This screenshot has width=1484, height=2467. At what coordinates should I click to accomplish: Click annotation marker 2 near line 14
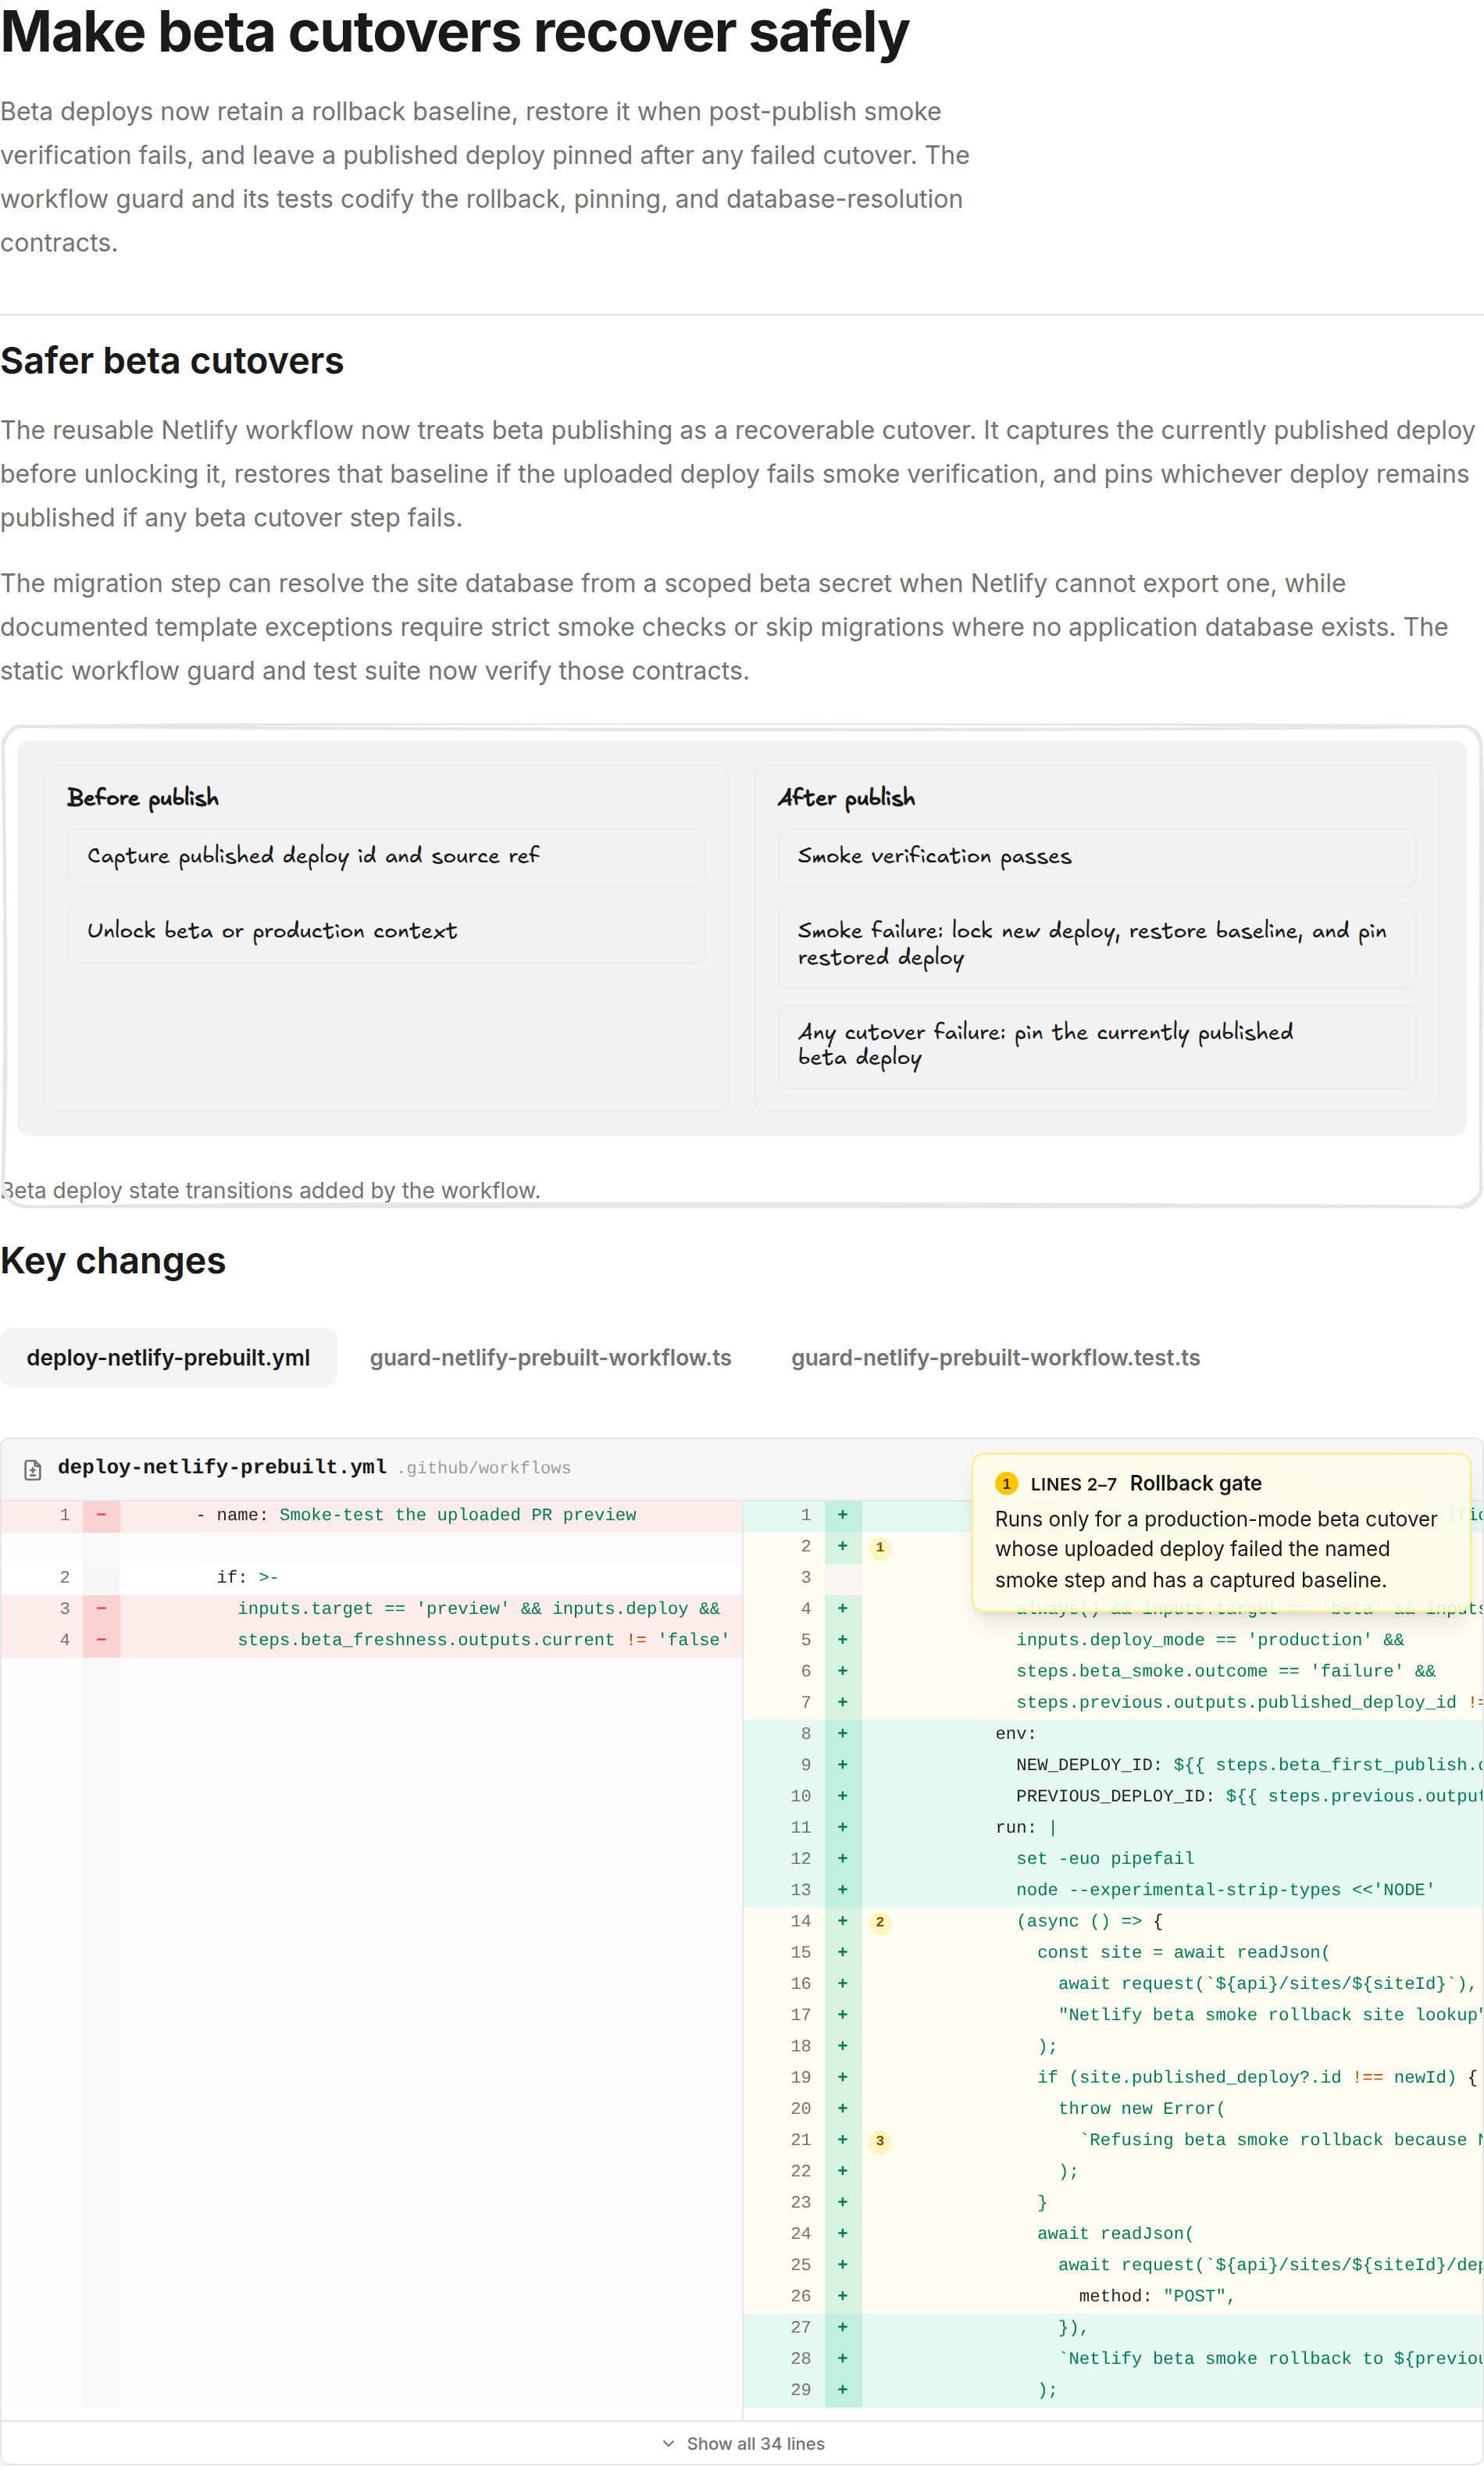pos(880,1922)
